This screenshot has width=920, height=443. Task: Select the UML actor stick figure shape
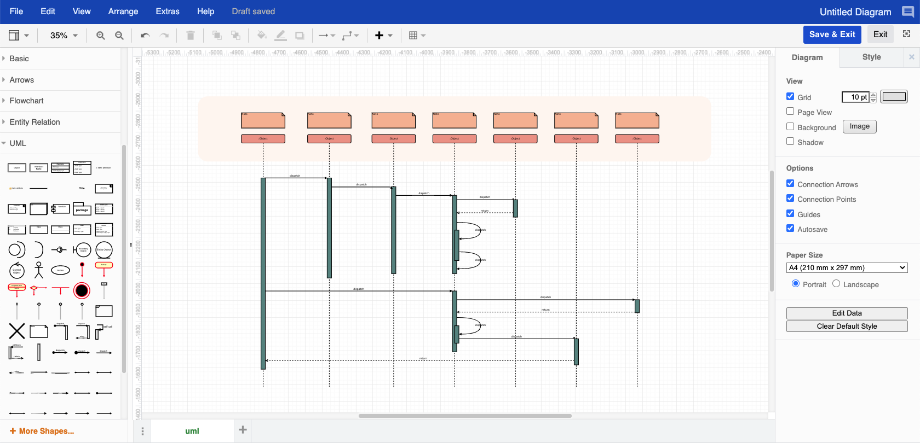(x=38, y=270)
